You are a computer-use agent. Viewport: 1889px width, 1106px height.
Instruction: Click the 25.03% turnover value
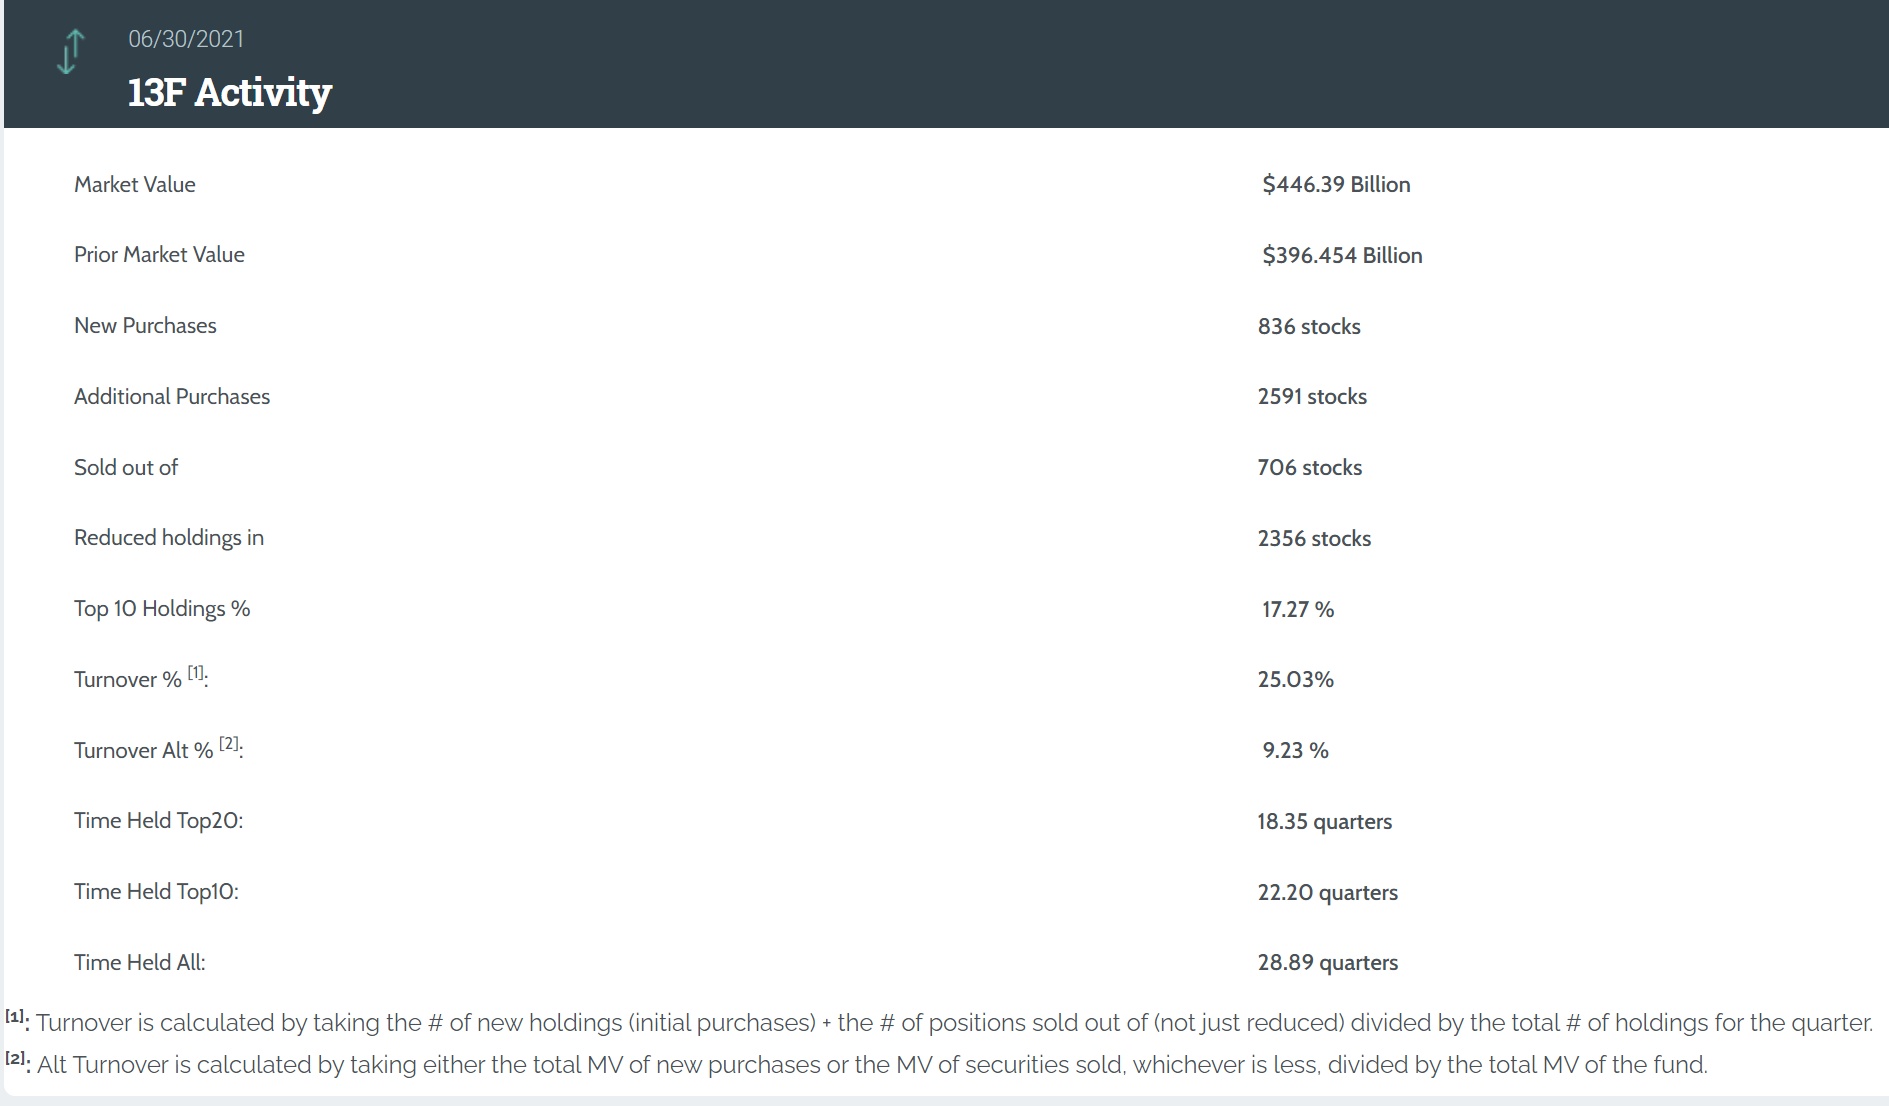coord(1296,680)
